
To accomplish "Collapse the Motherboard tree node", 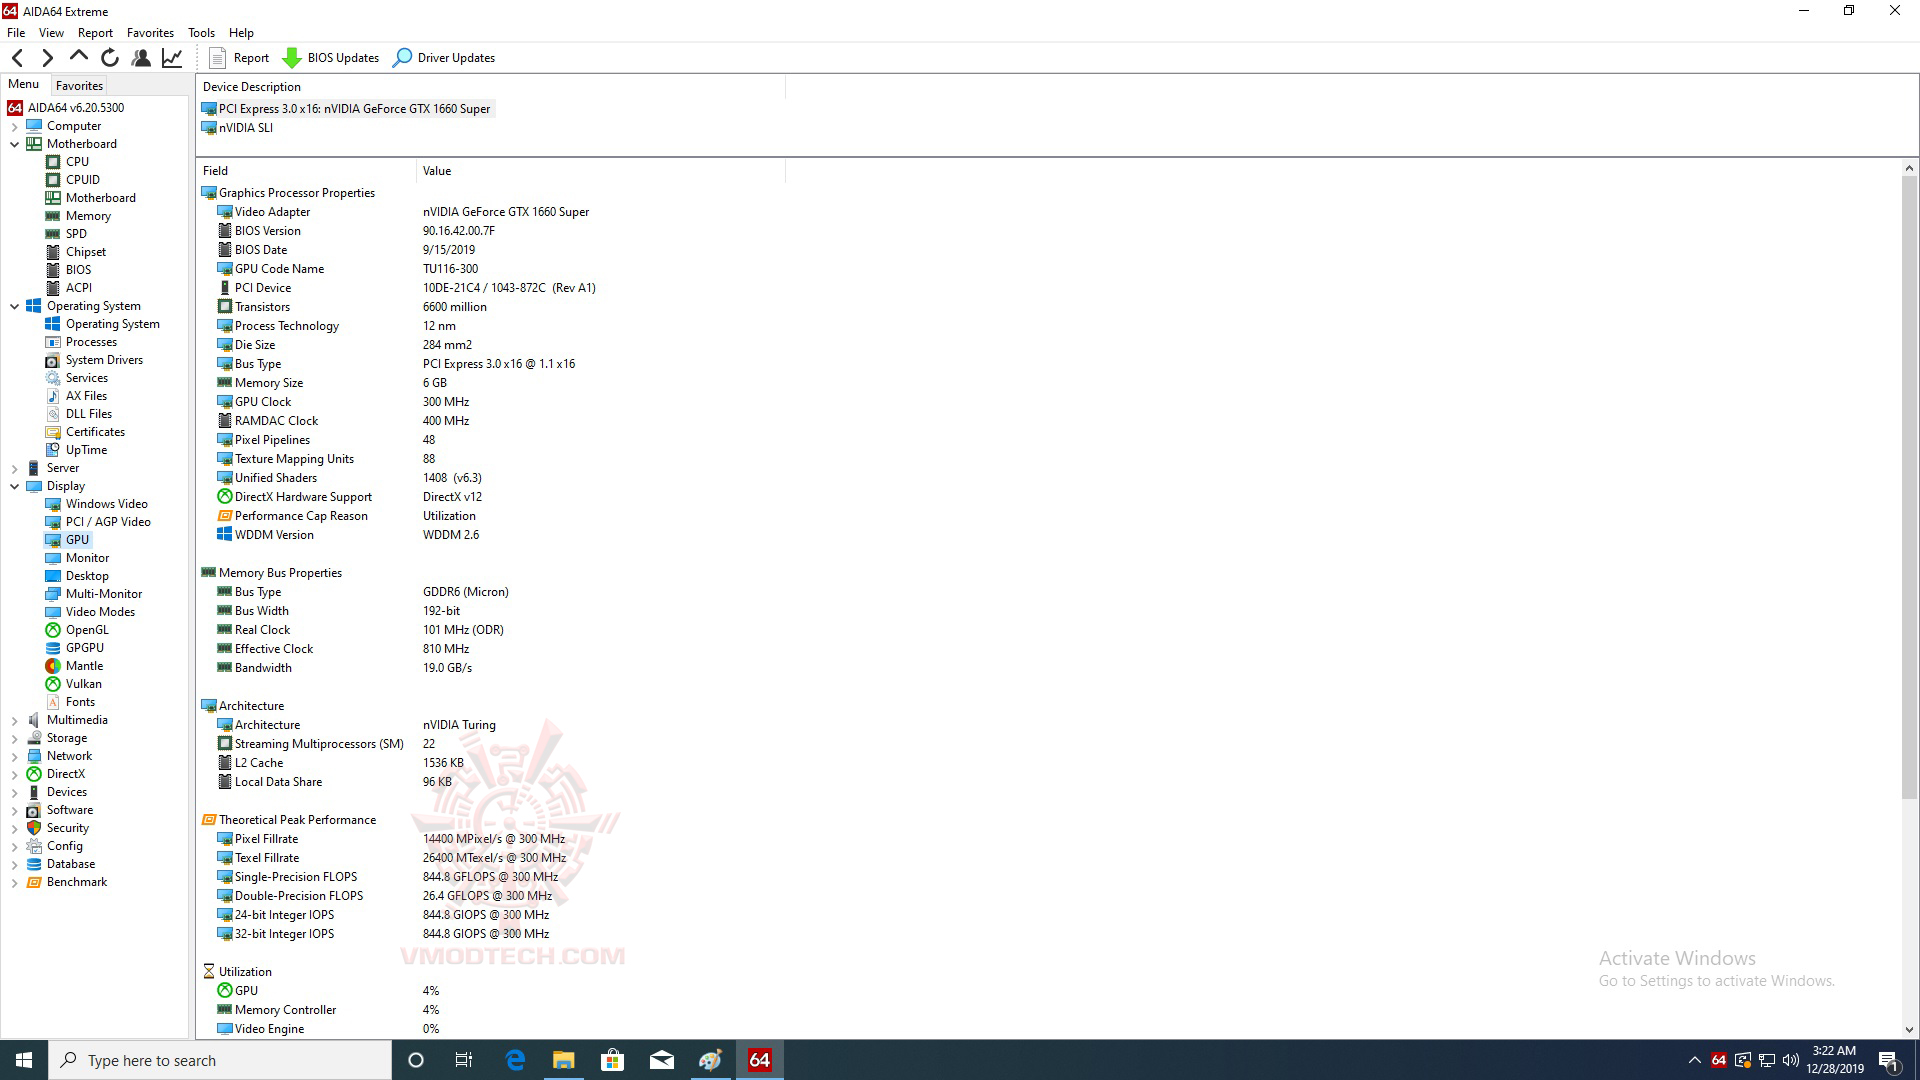I will (x=14, y=144).
